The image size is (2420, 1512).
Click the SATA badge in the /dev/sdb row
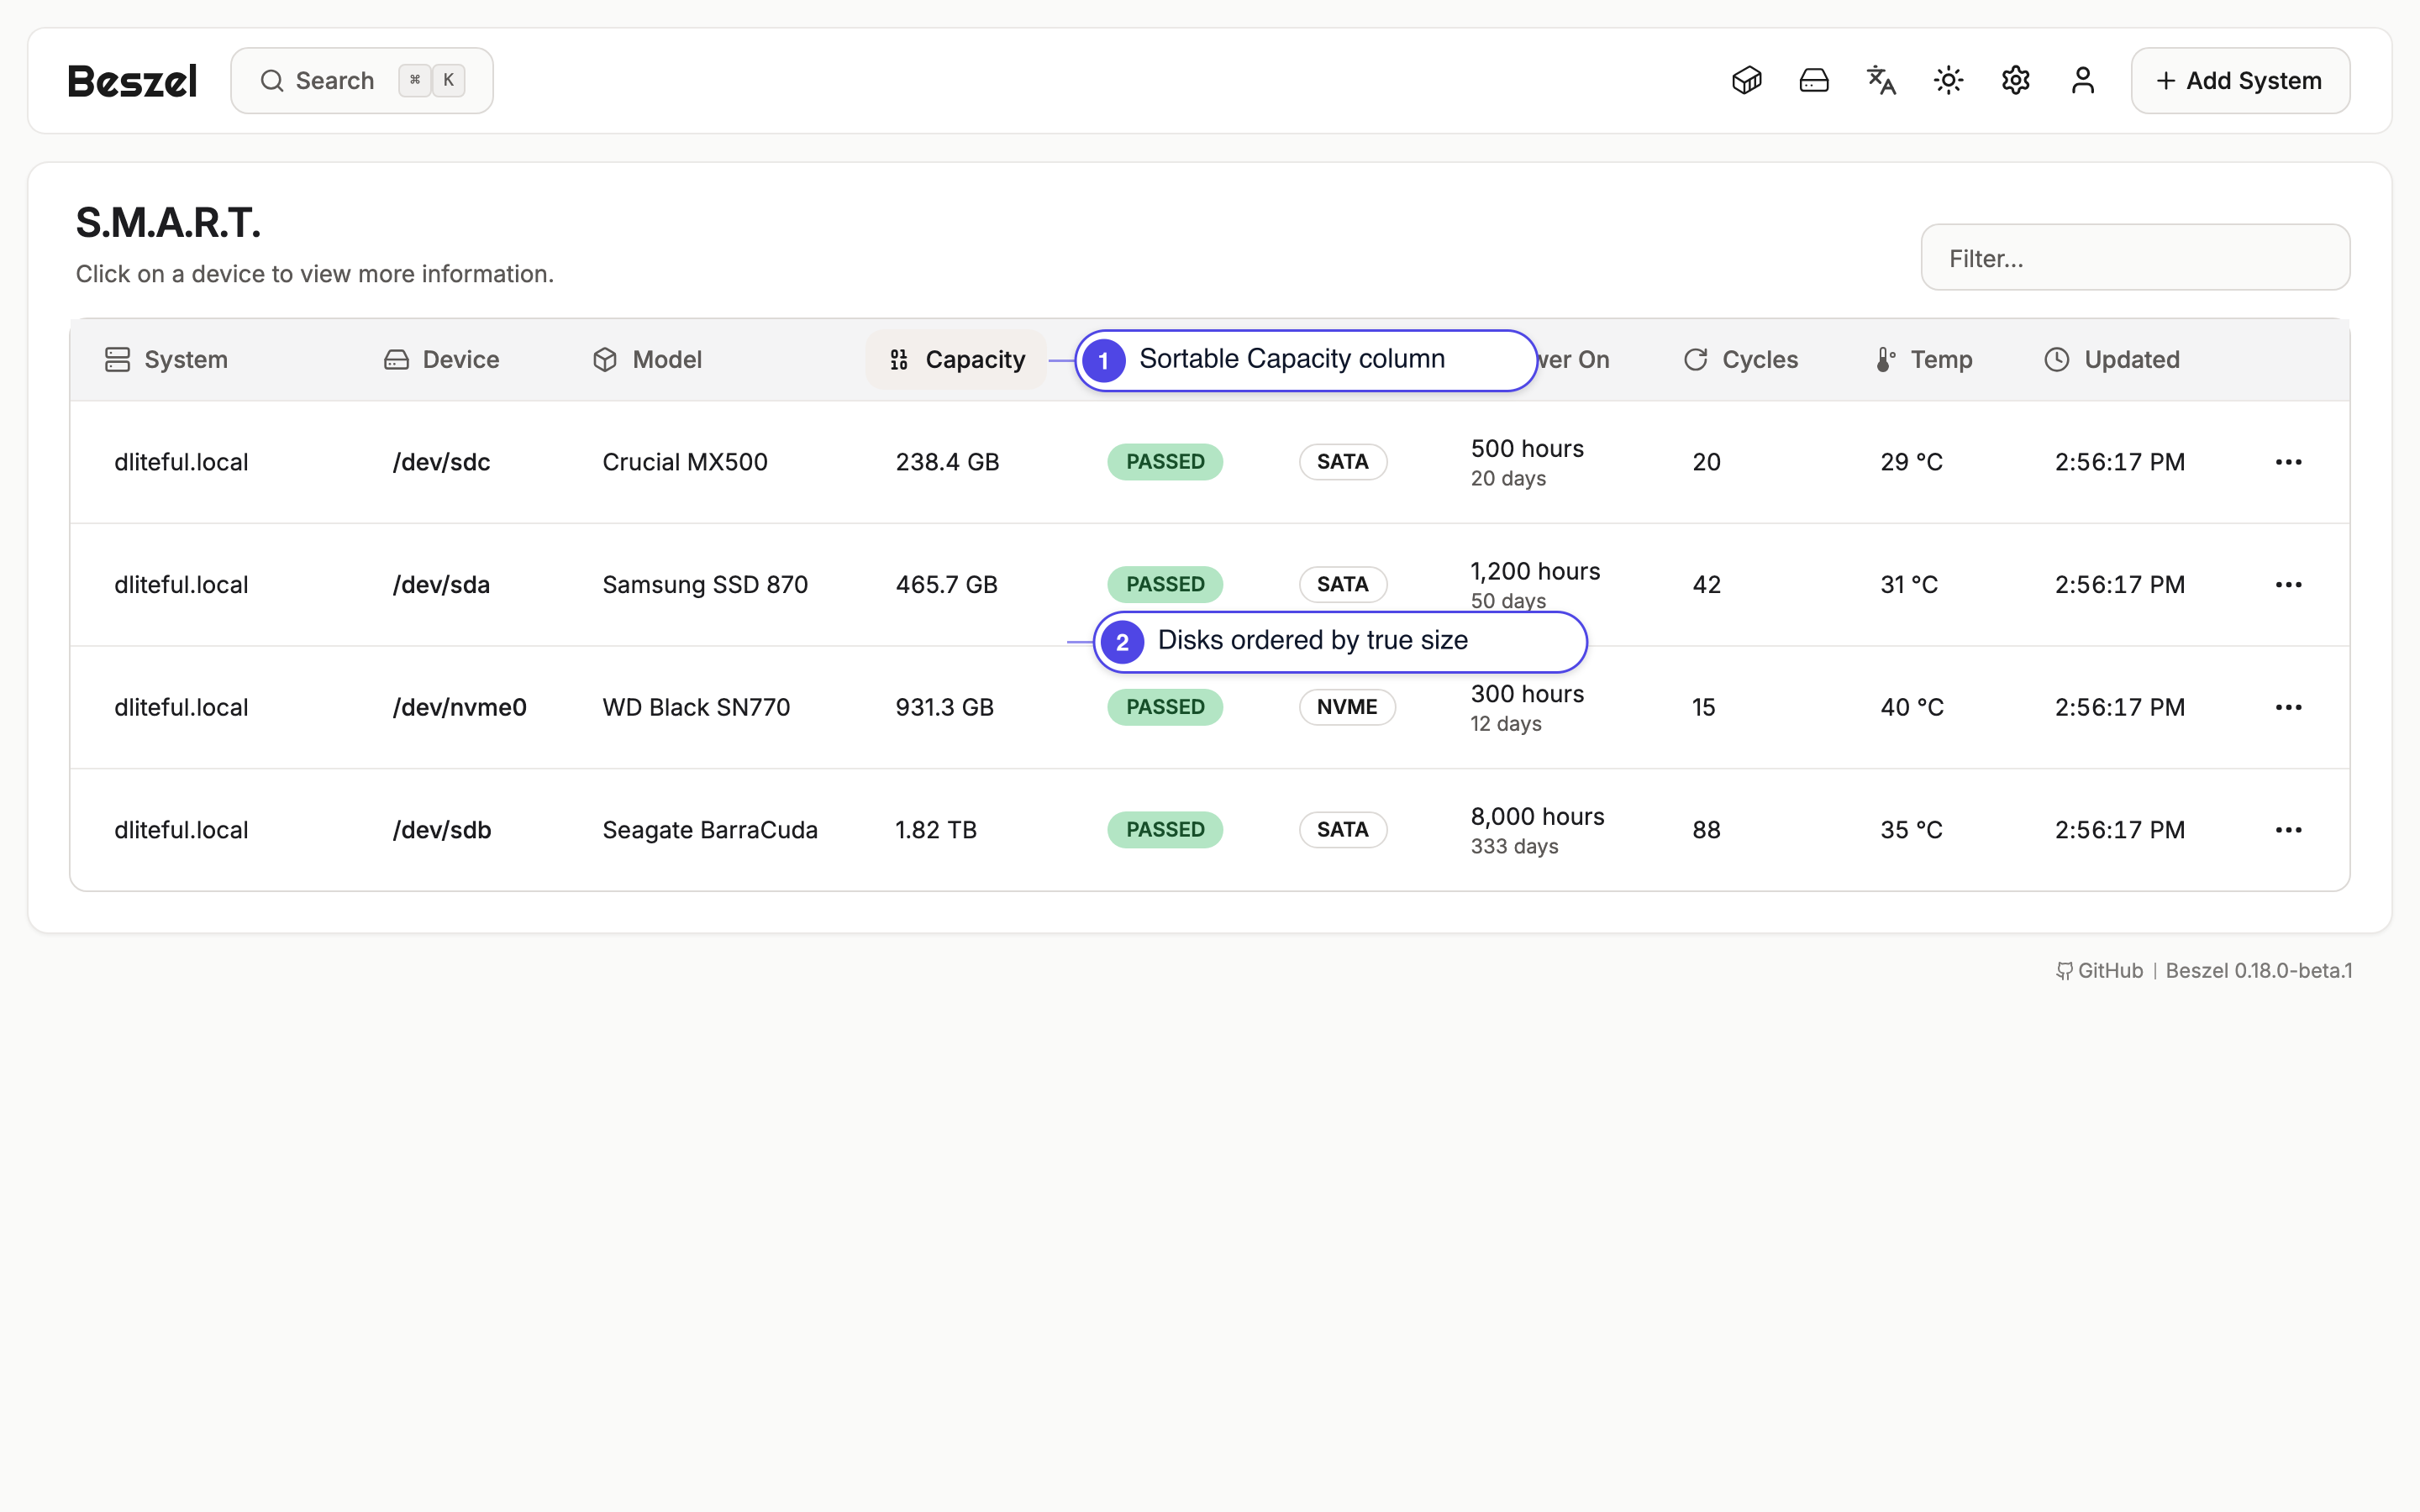click(1342, 830)
